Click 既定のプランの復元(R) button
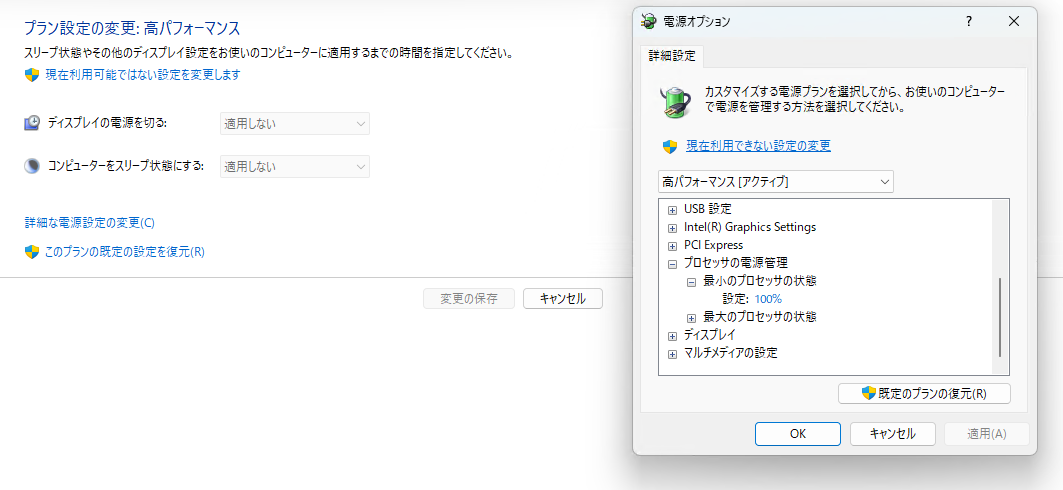The width and height of the screenshot is (1063, 490). (924, 394)
